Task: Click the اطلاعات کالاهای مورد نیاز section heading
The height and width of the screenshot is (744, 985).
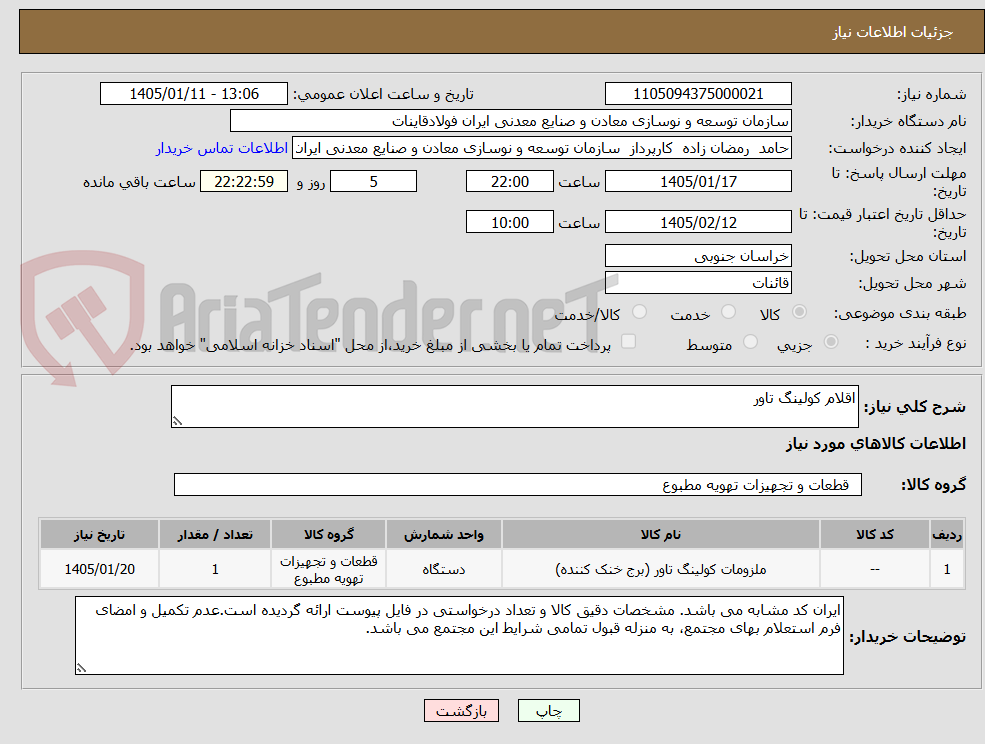Action: pos(876,444)
